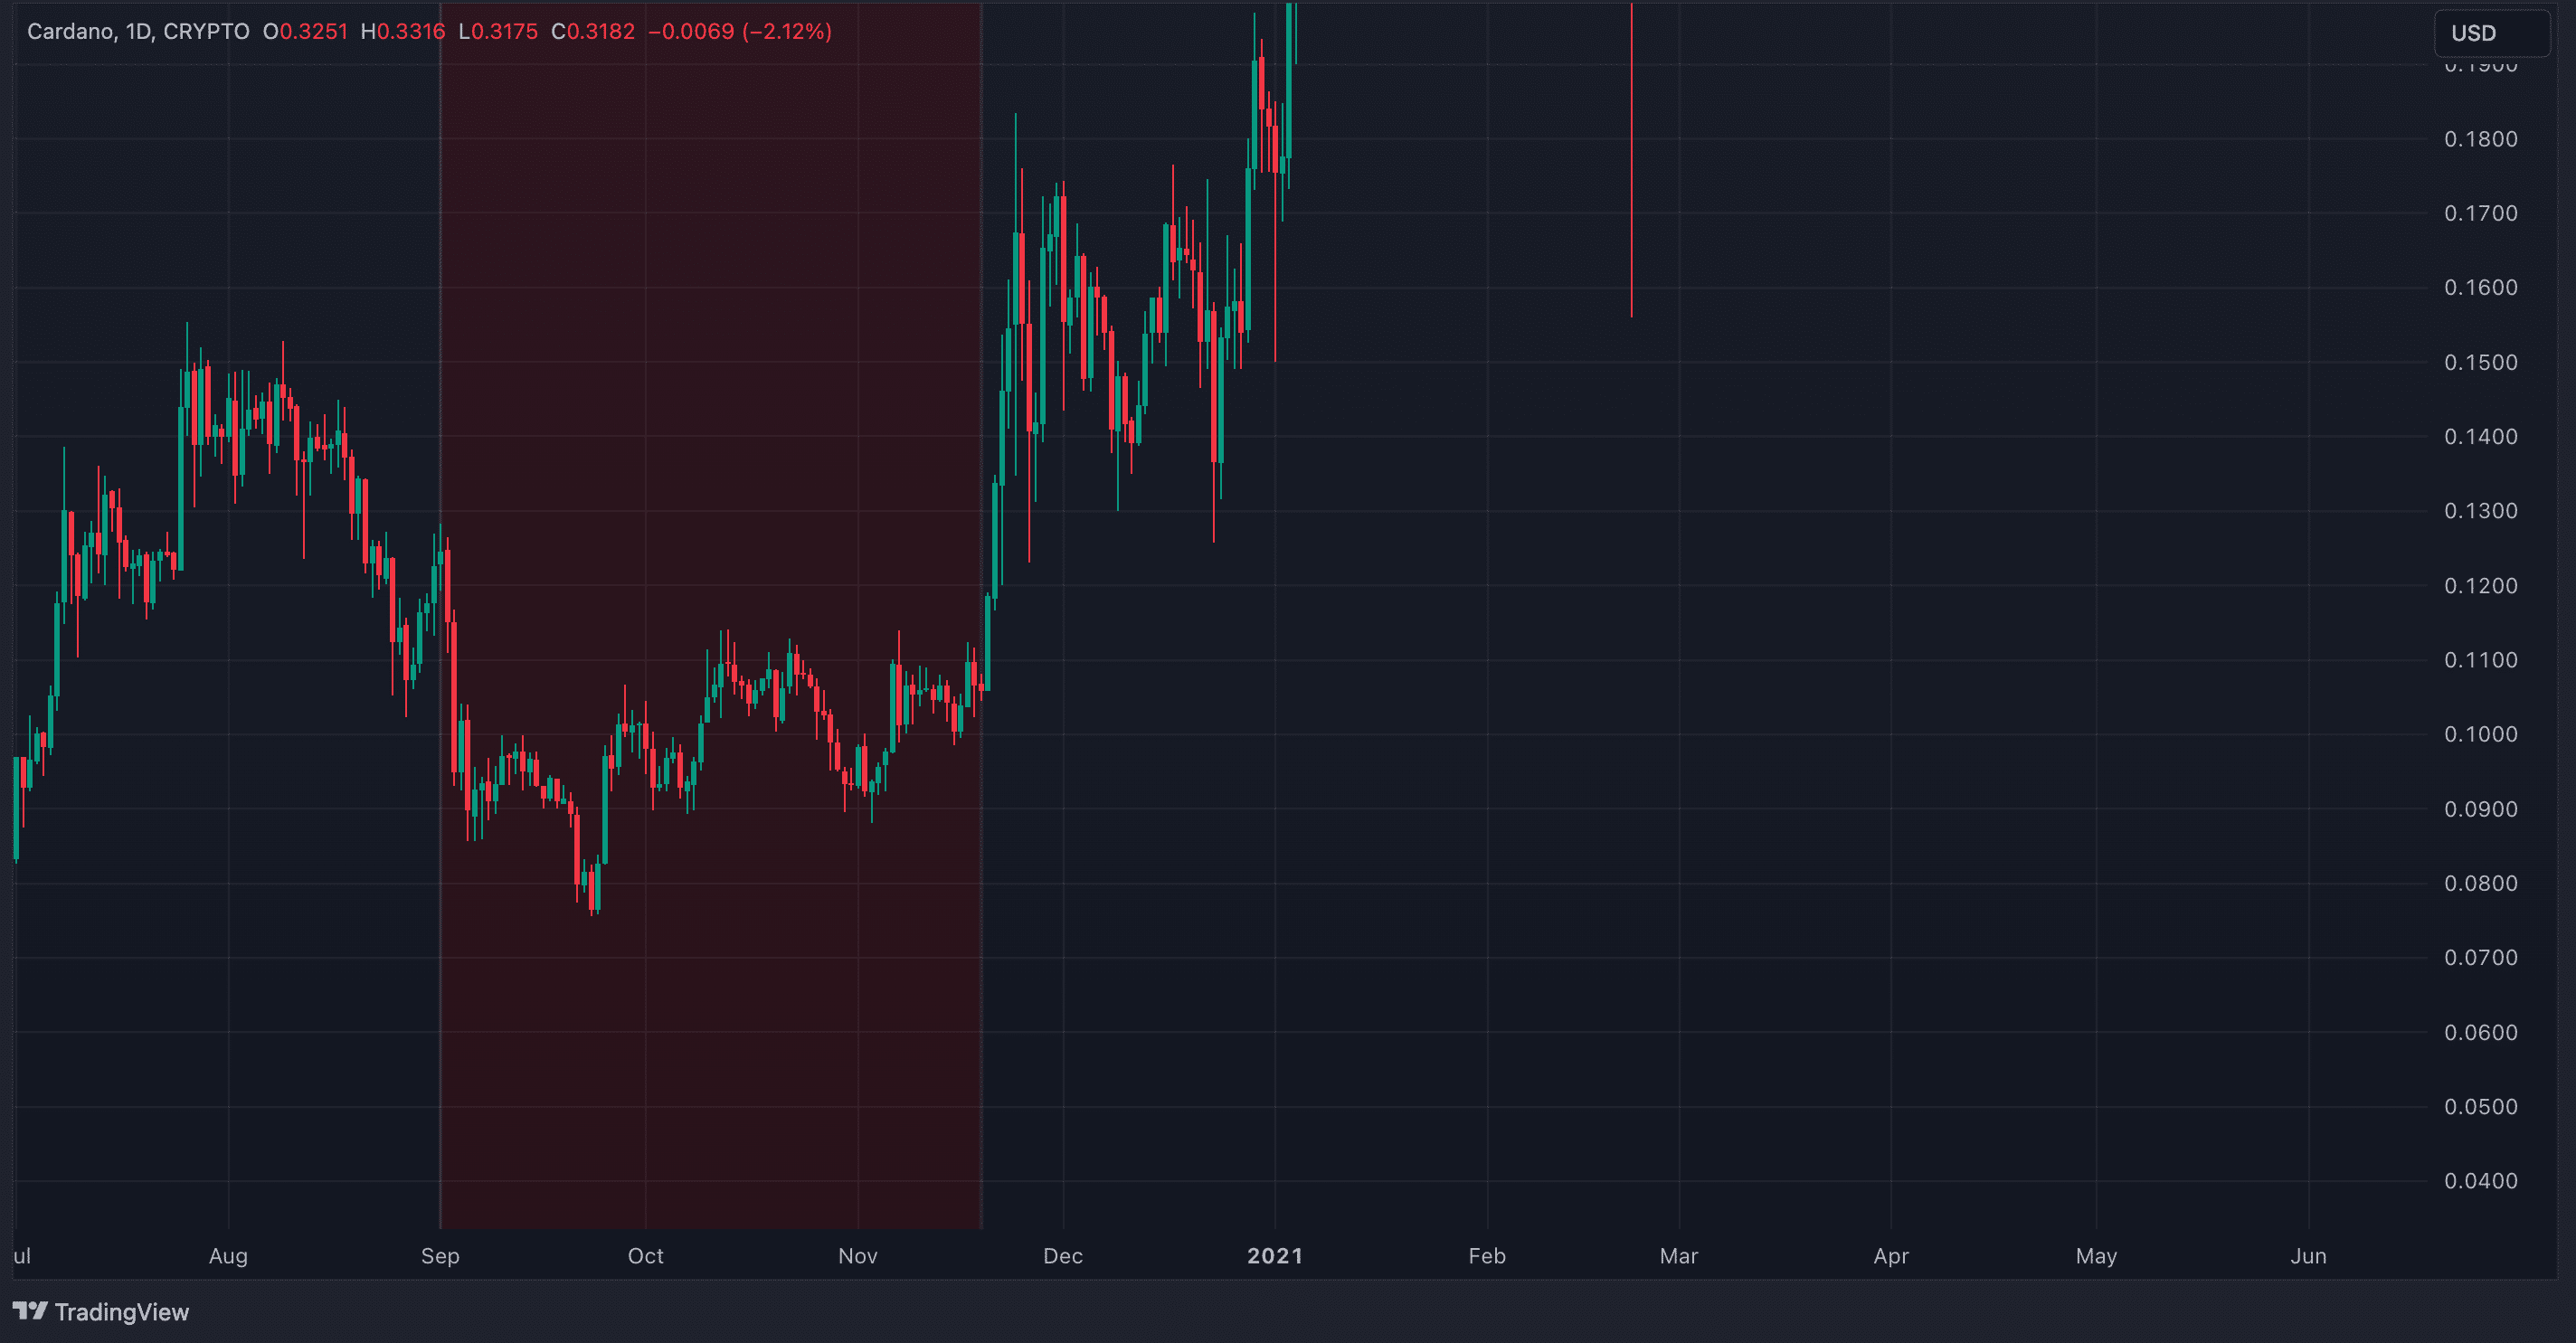Image resolution: width=2576 pixels, height=1343 pixels.
Task: Click the Nov label on time axis
Action: [858, 1256]
